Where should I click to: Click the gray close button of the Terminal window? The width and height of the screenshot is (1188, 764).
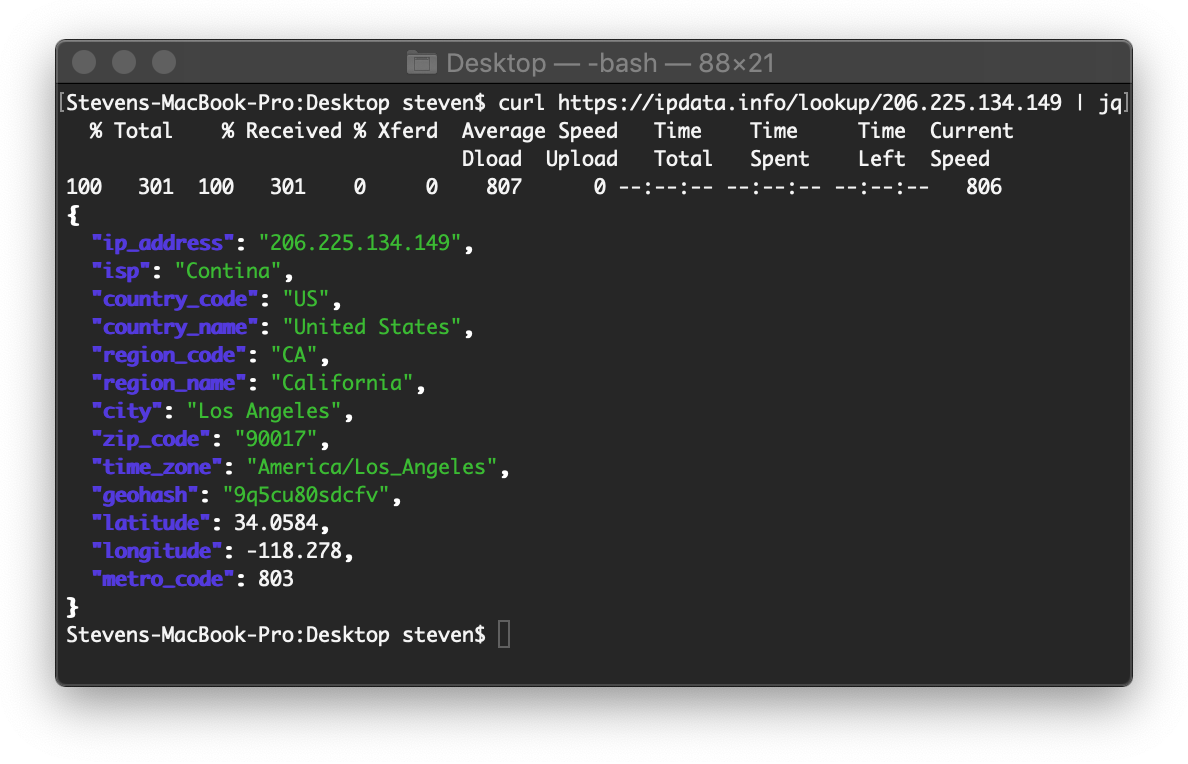pos(84,62)
